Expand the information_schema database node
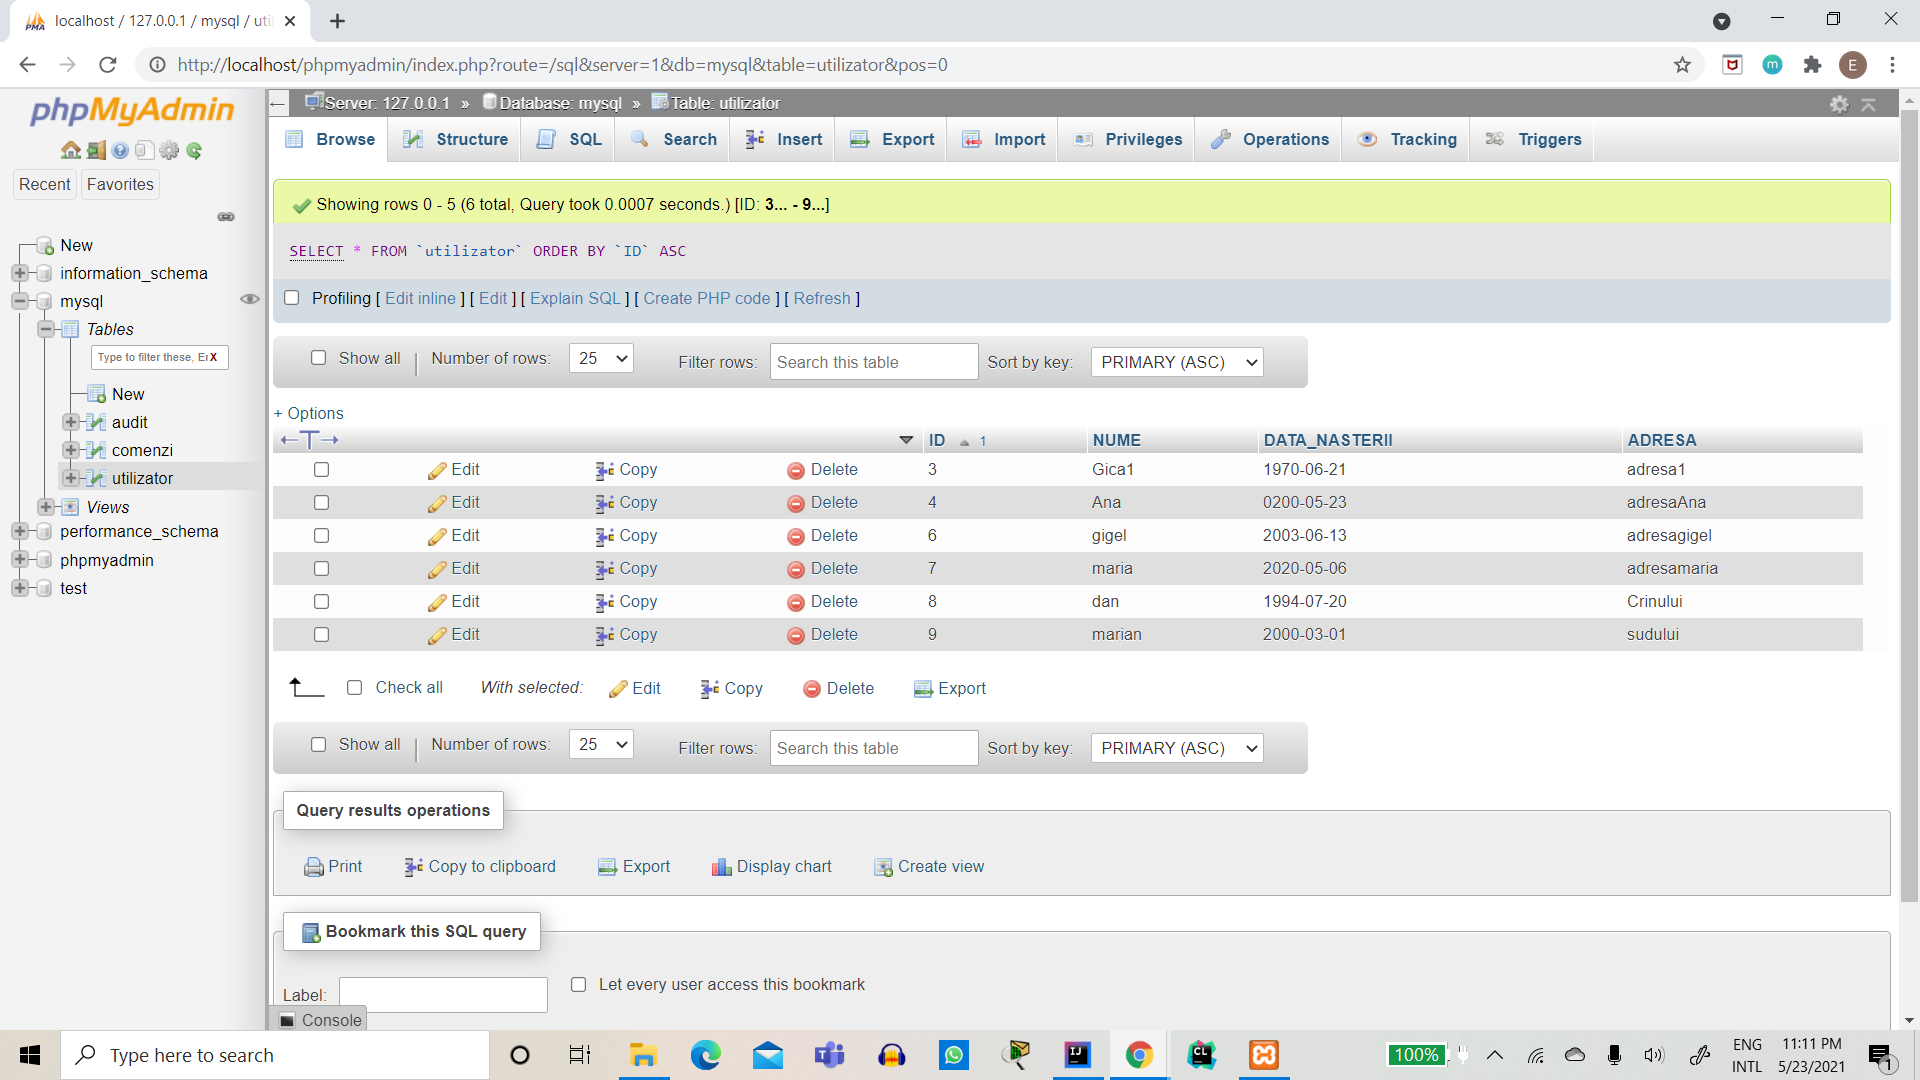1920x1080 pixels. click(x=19, y=273)
